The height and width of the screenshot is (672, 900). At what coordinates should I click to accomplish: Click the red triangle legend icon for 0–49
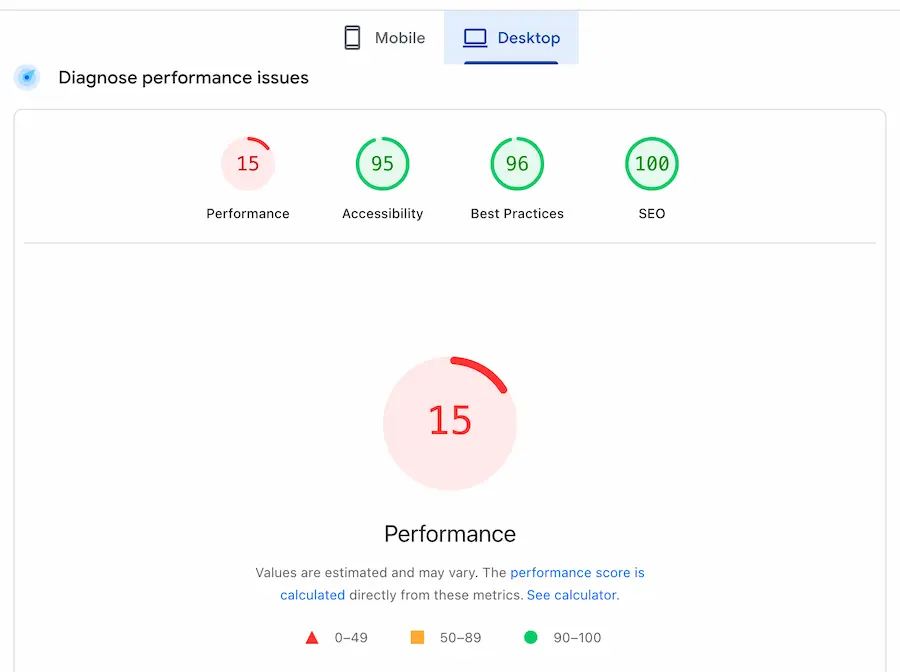point(312,637)
